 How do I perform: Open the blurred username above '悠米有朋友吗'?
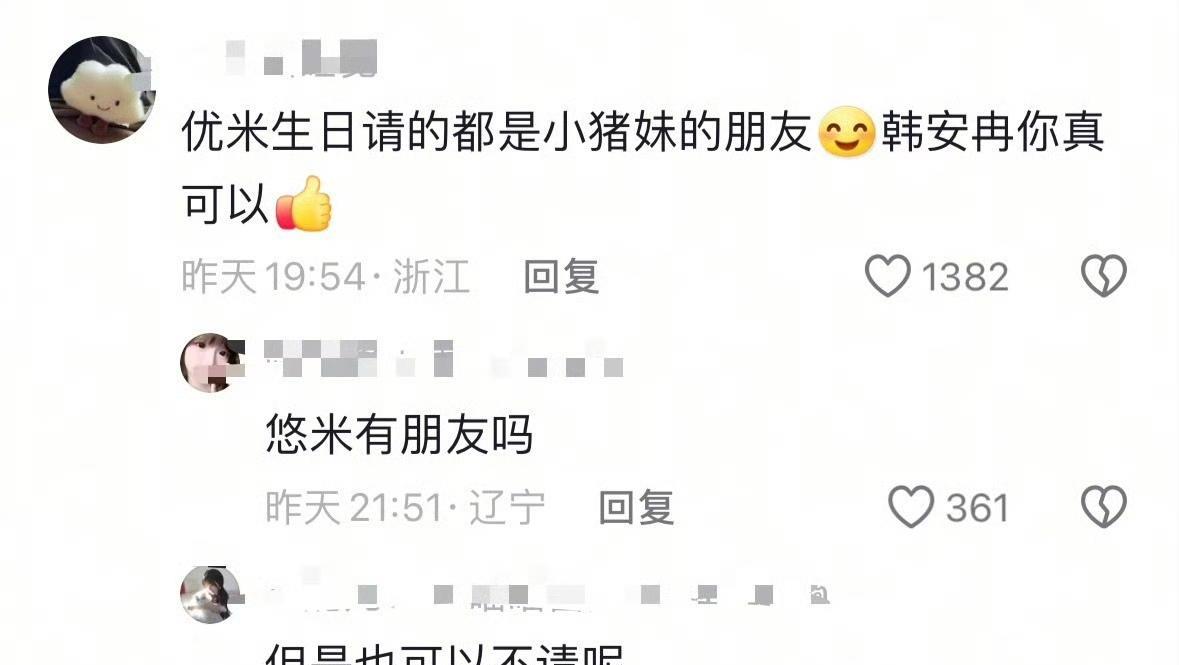[x=444, y=358]
